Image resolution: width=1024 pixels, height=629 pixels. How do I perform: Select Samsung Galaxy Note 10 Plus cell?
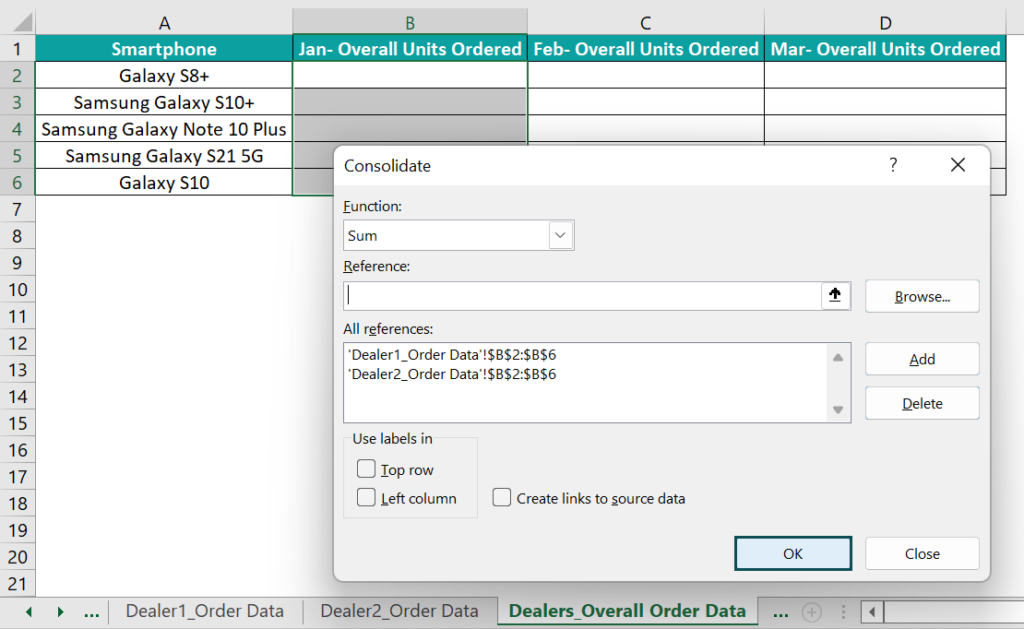[164, 129]
